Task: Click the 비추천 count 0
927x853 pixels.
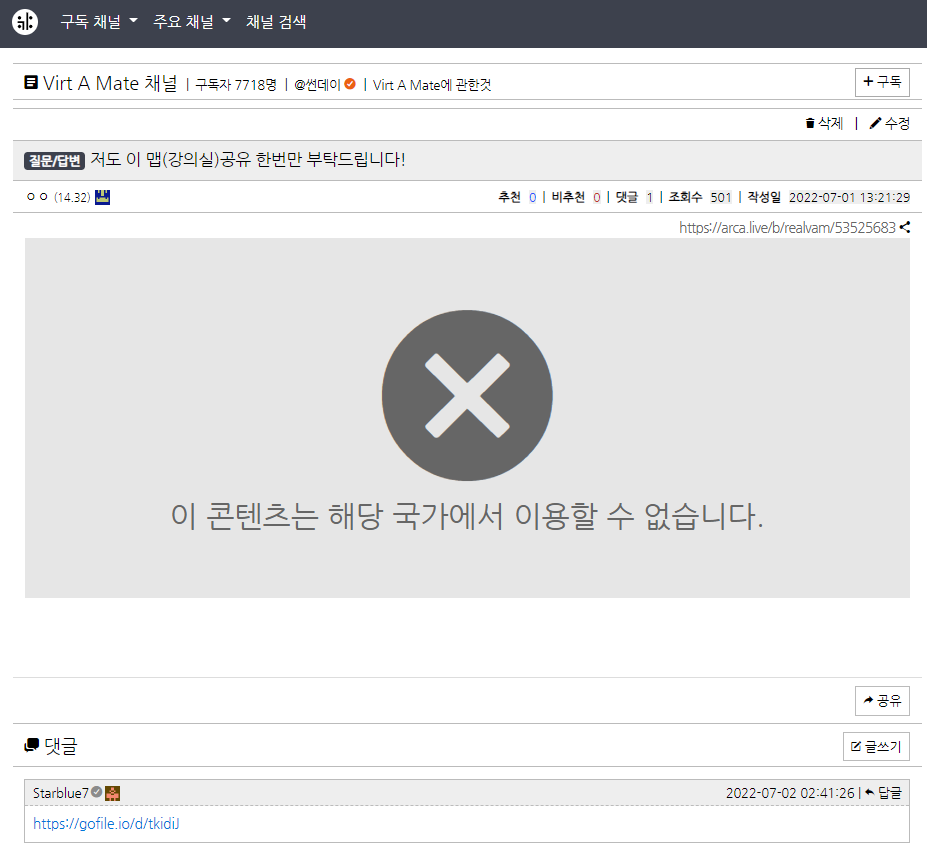Action: 597,197
